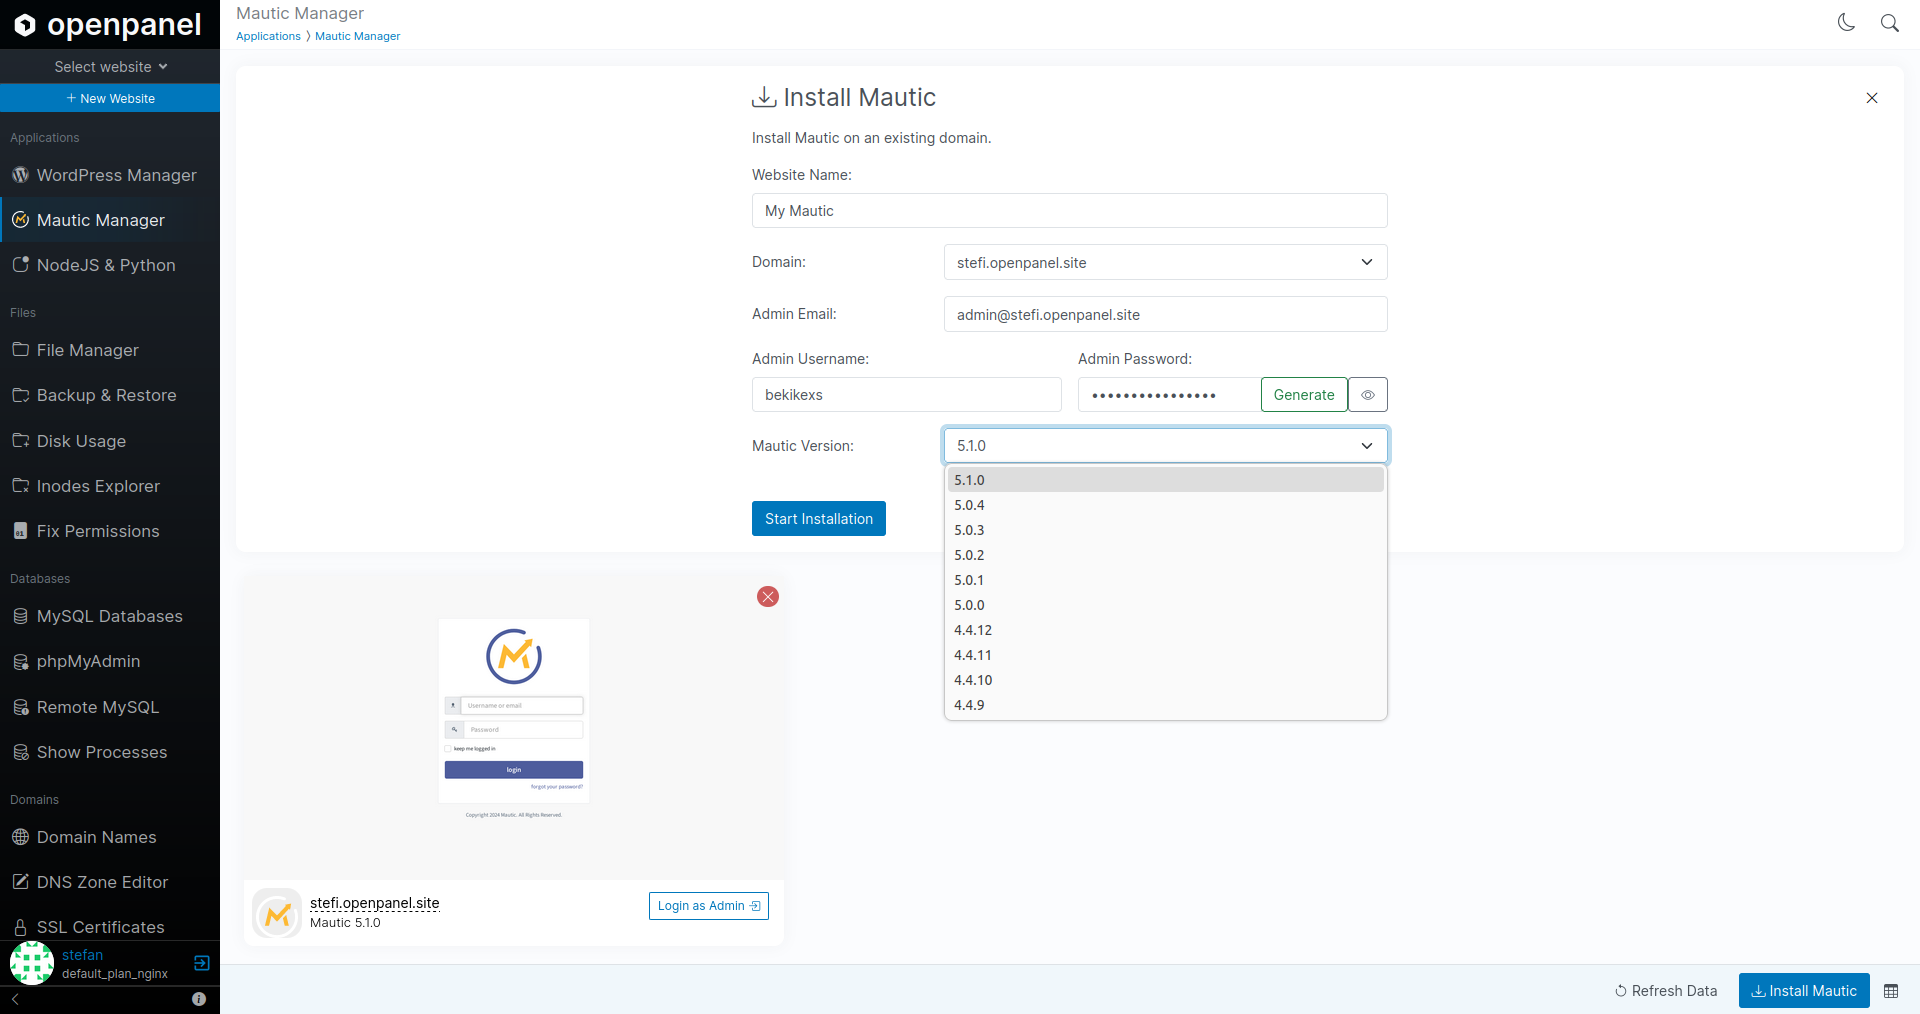Click the File Manager folder icon
The width and height of the screenshot is (1920, 1014).
pyautogui.click(x=20, y=350)
